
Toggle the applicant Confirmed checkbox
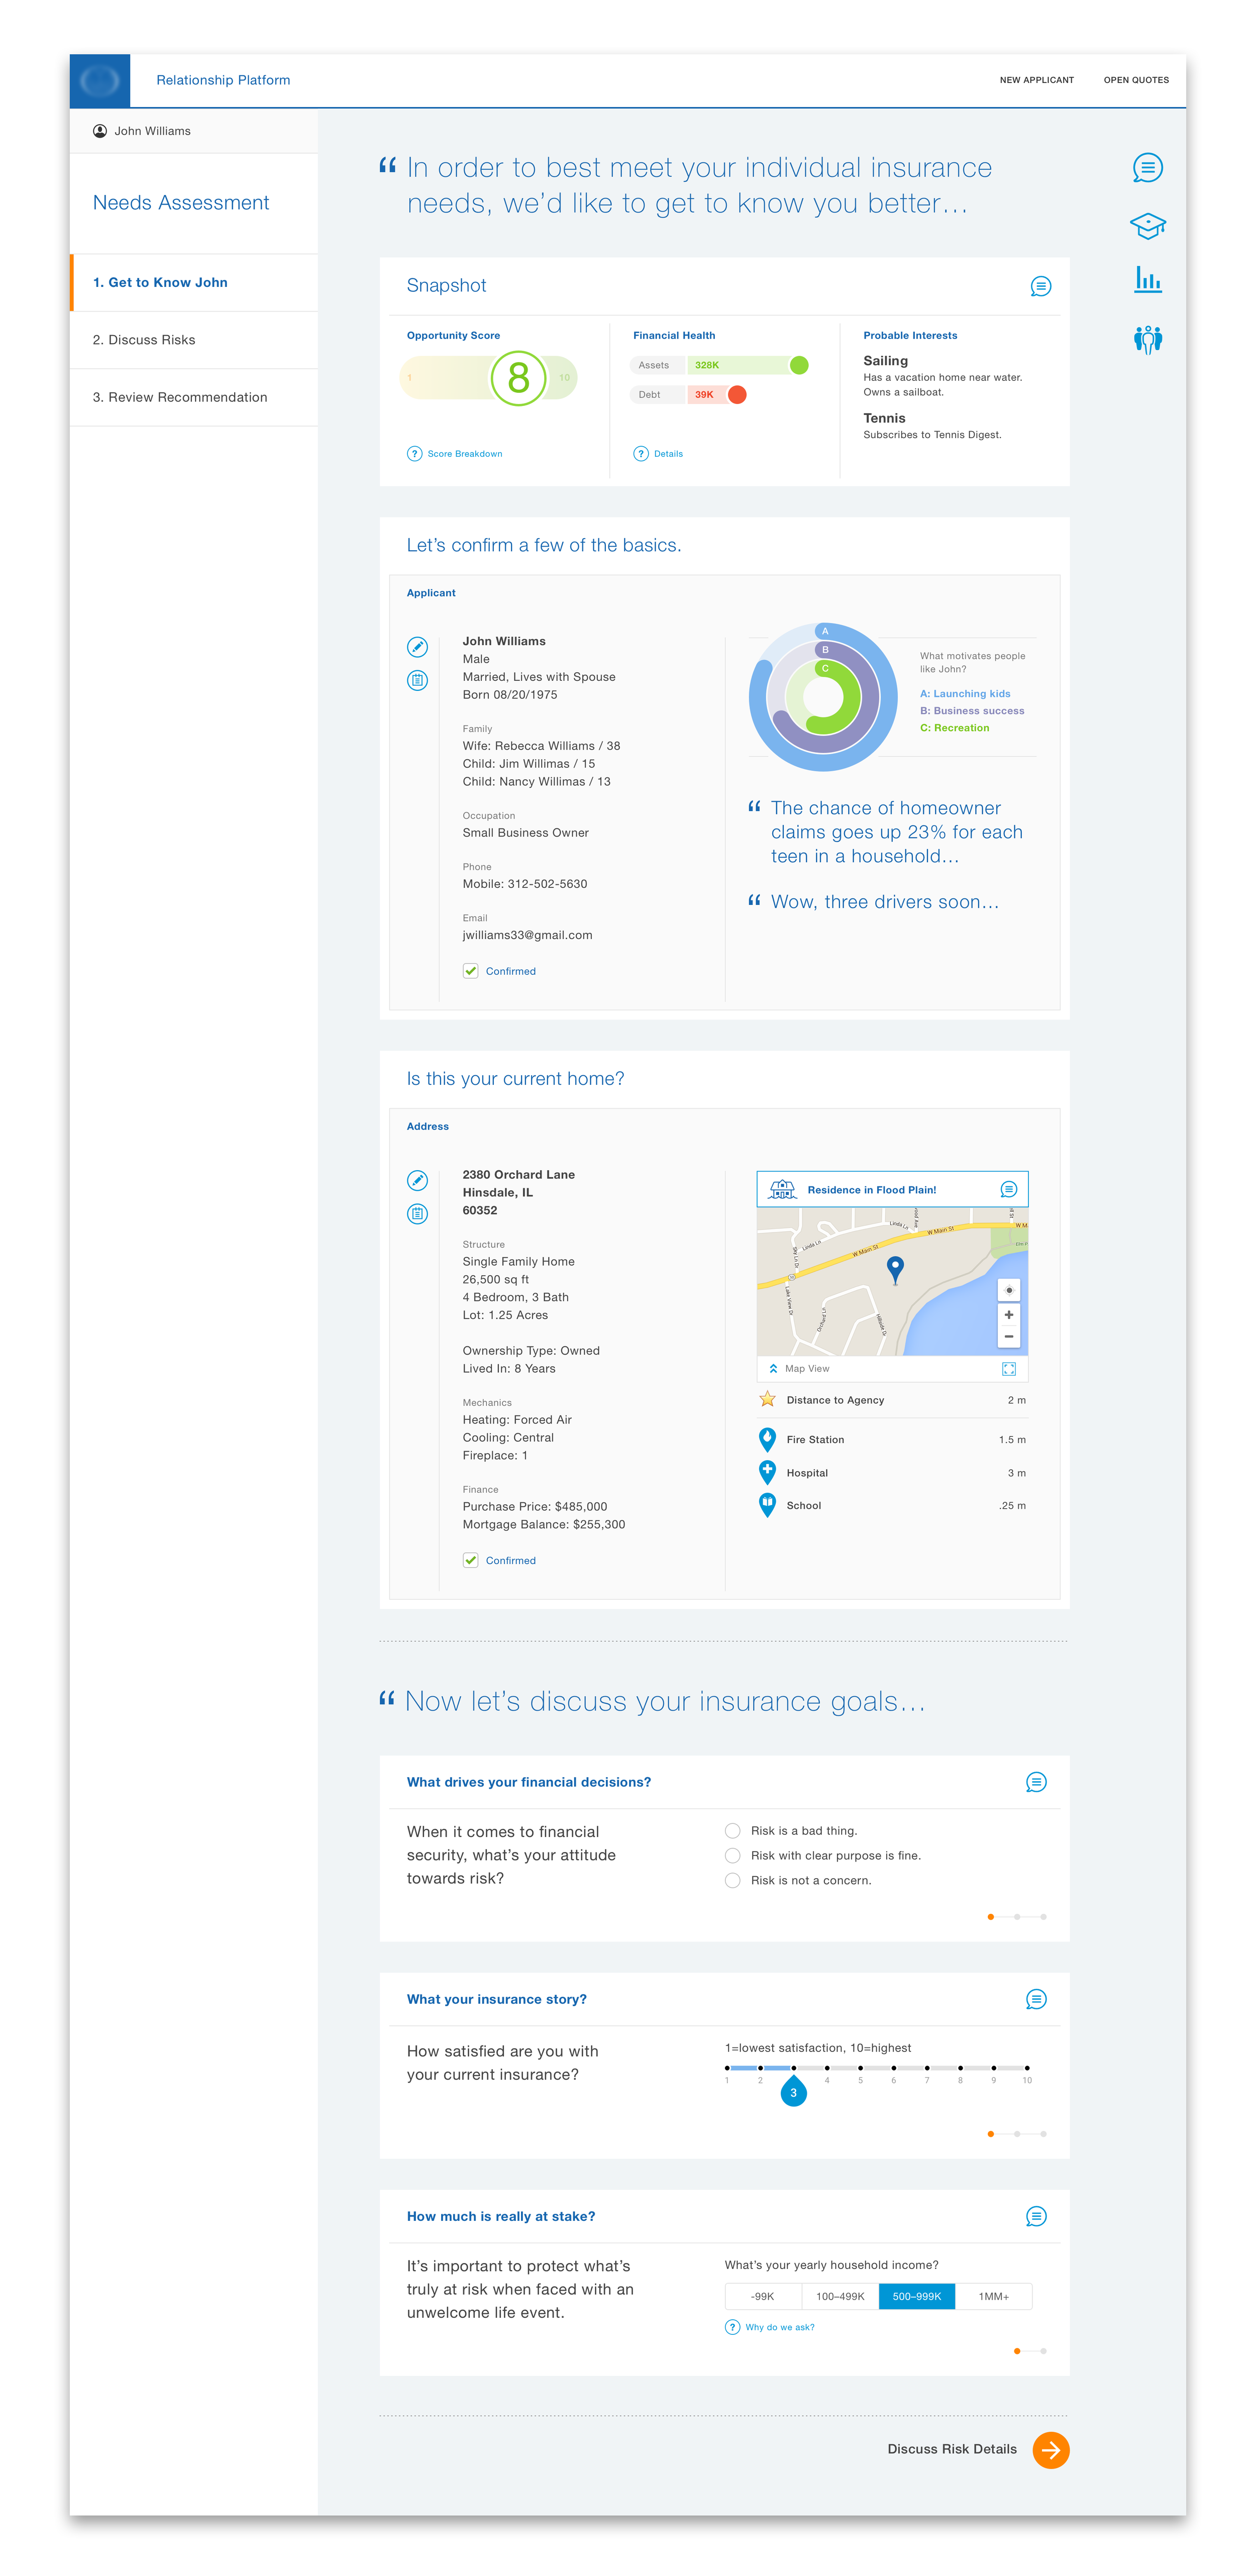click(470, 971)
